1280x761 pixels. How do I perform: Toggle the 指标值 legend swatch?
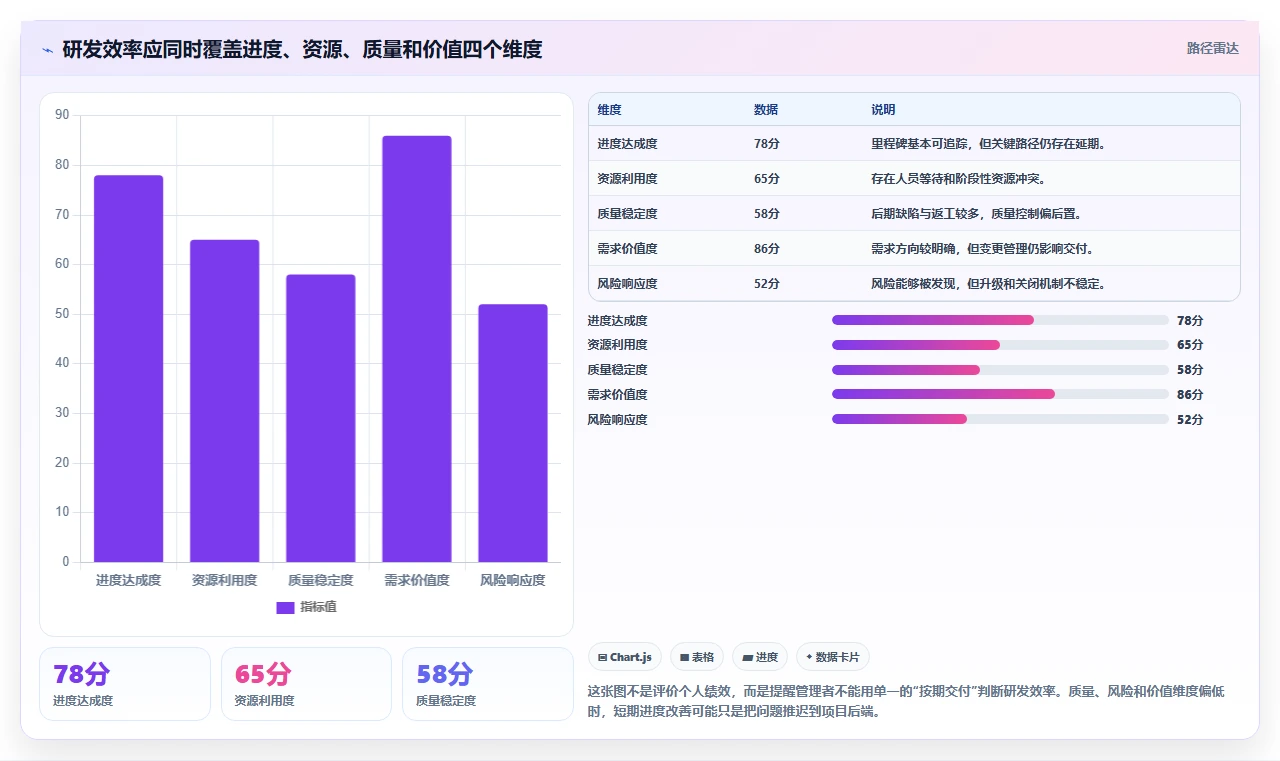pos(285,607)
